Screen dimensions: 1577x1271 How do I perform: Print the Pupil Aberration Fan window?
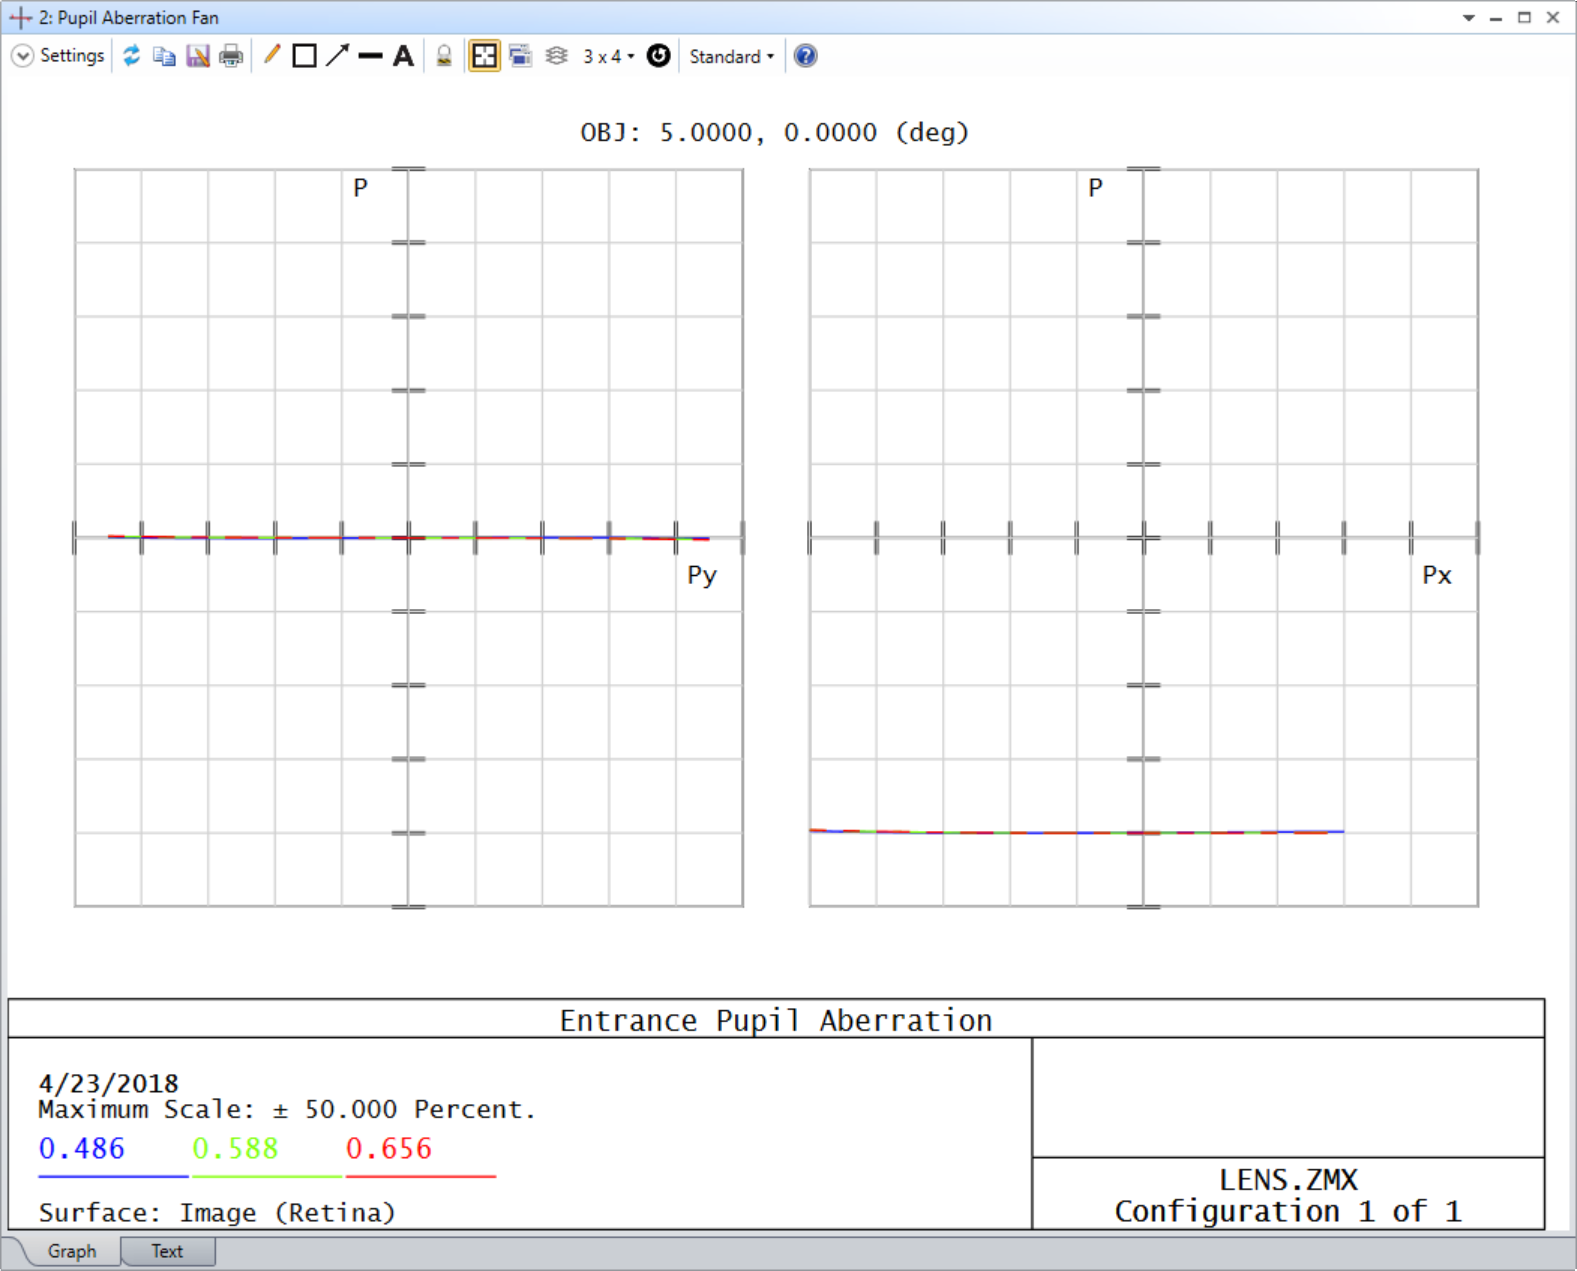[x=231, y=56]
